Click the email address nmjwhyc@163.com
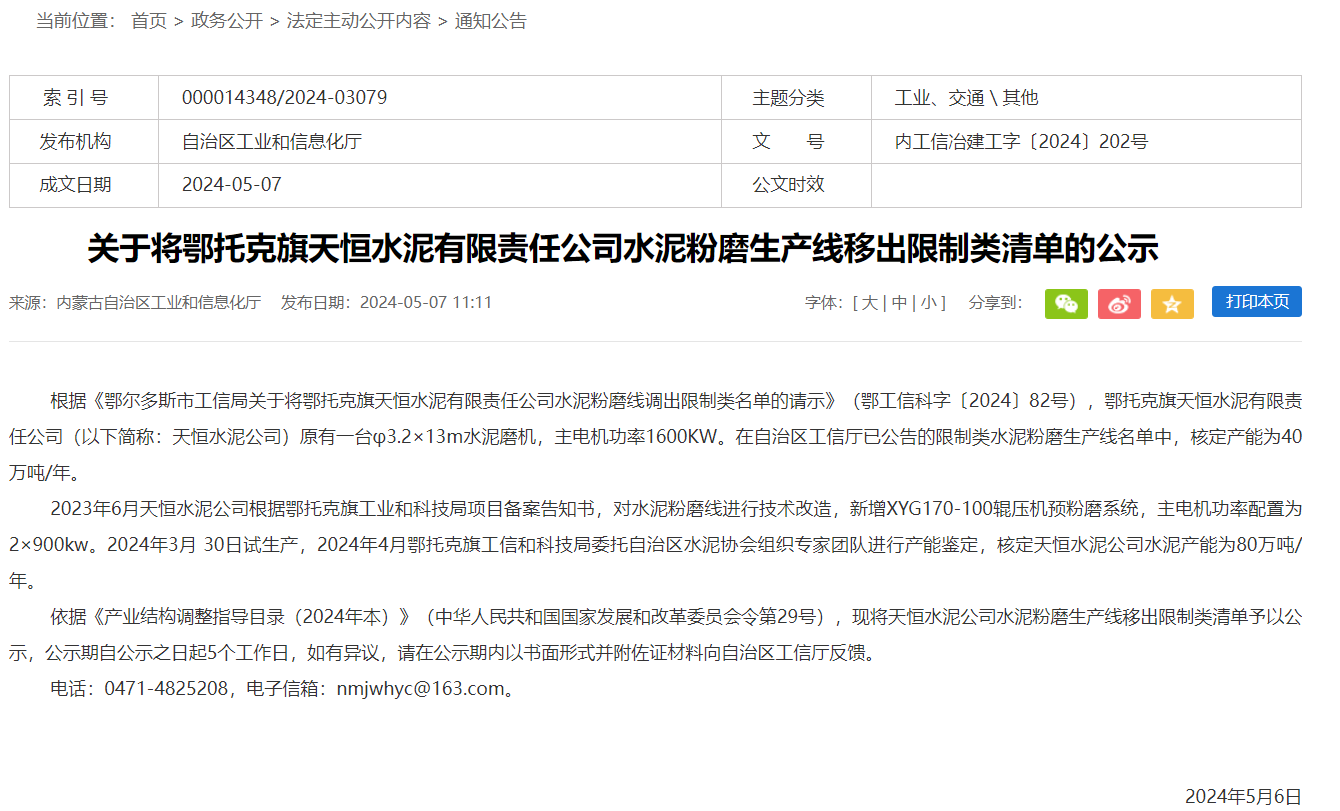 (420, 689)
